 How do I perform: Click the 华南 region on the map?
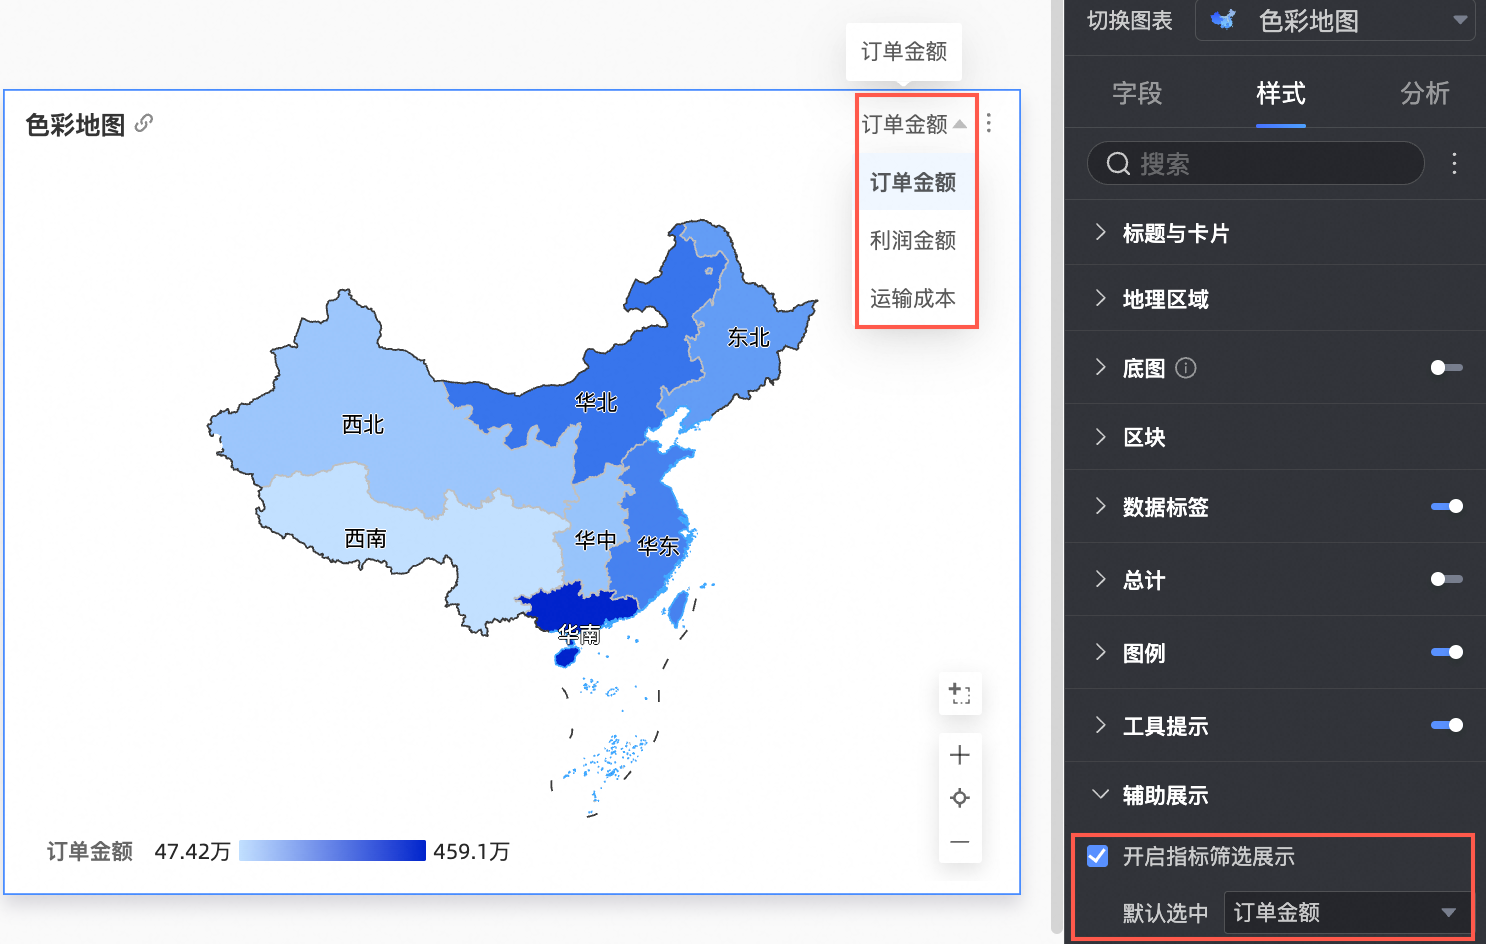pyautogui.click(x=580, y=608)
